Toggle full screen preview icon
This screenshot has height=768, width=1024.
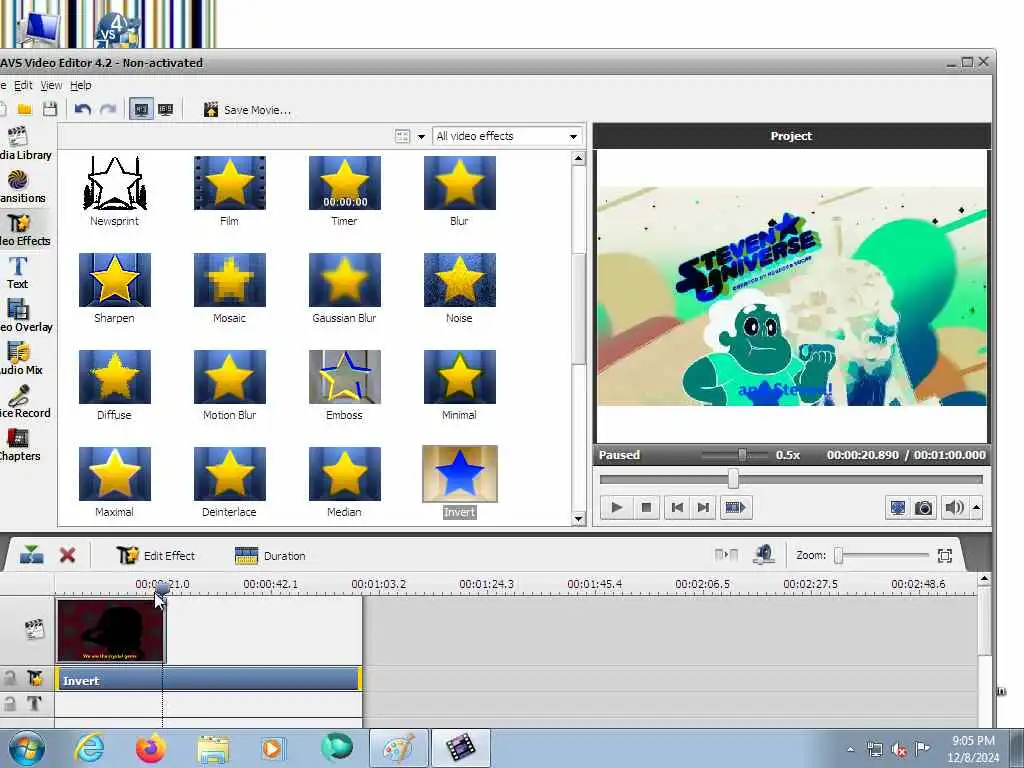[898, 507]
